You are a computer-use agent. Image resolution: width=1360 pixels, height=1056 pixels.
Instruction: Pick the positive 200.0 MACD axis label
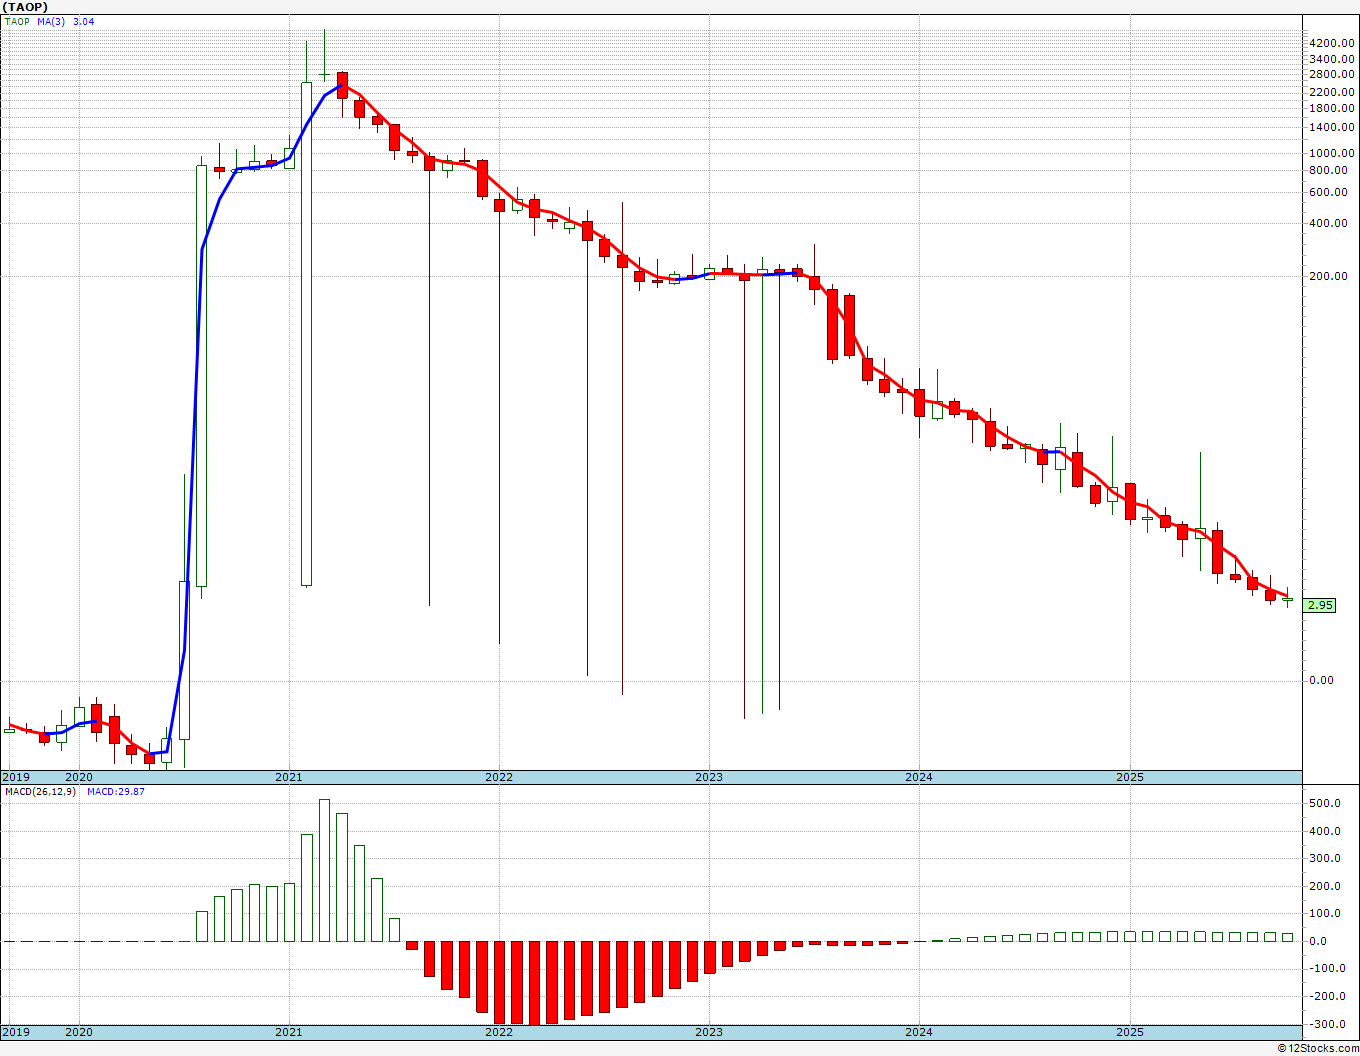1324,887
